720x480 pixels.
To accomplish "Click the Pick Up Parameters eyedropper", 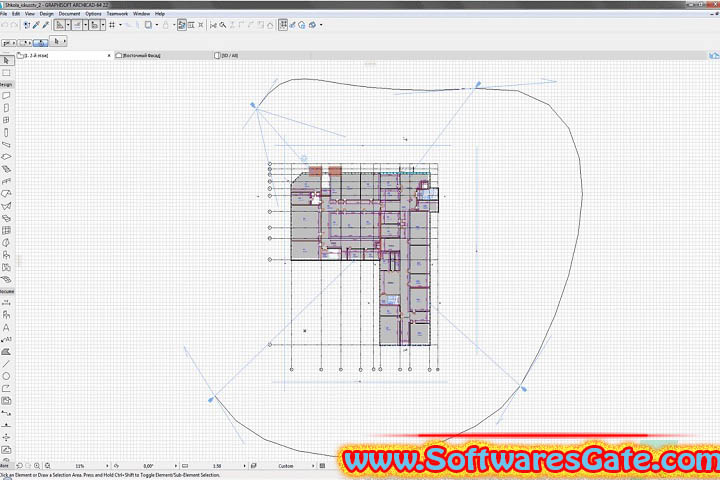I will click(36, 25).
